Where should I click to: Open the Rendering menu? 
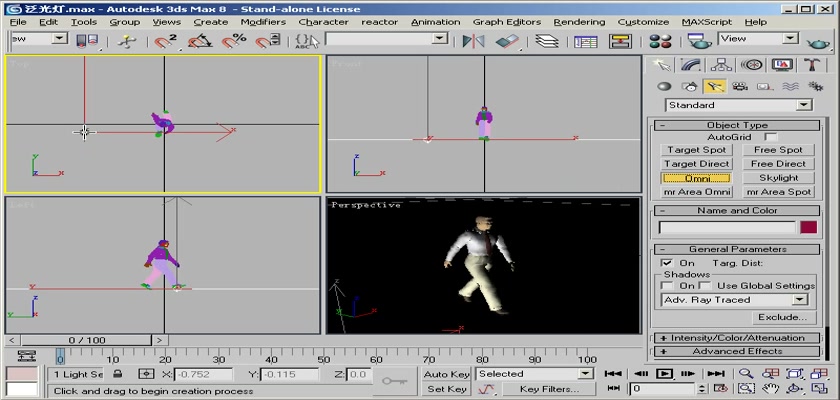point(579,21)
